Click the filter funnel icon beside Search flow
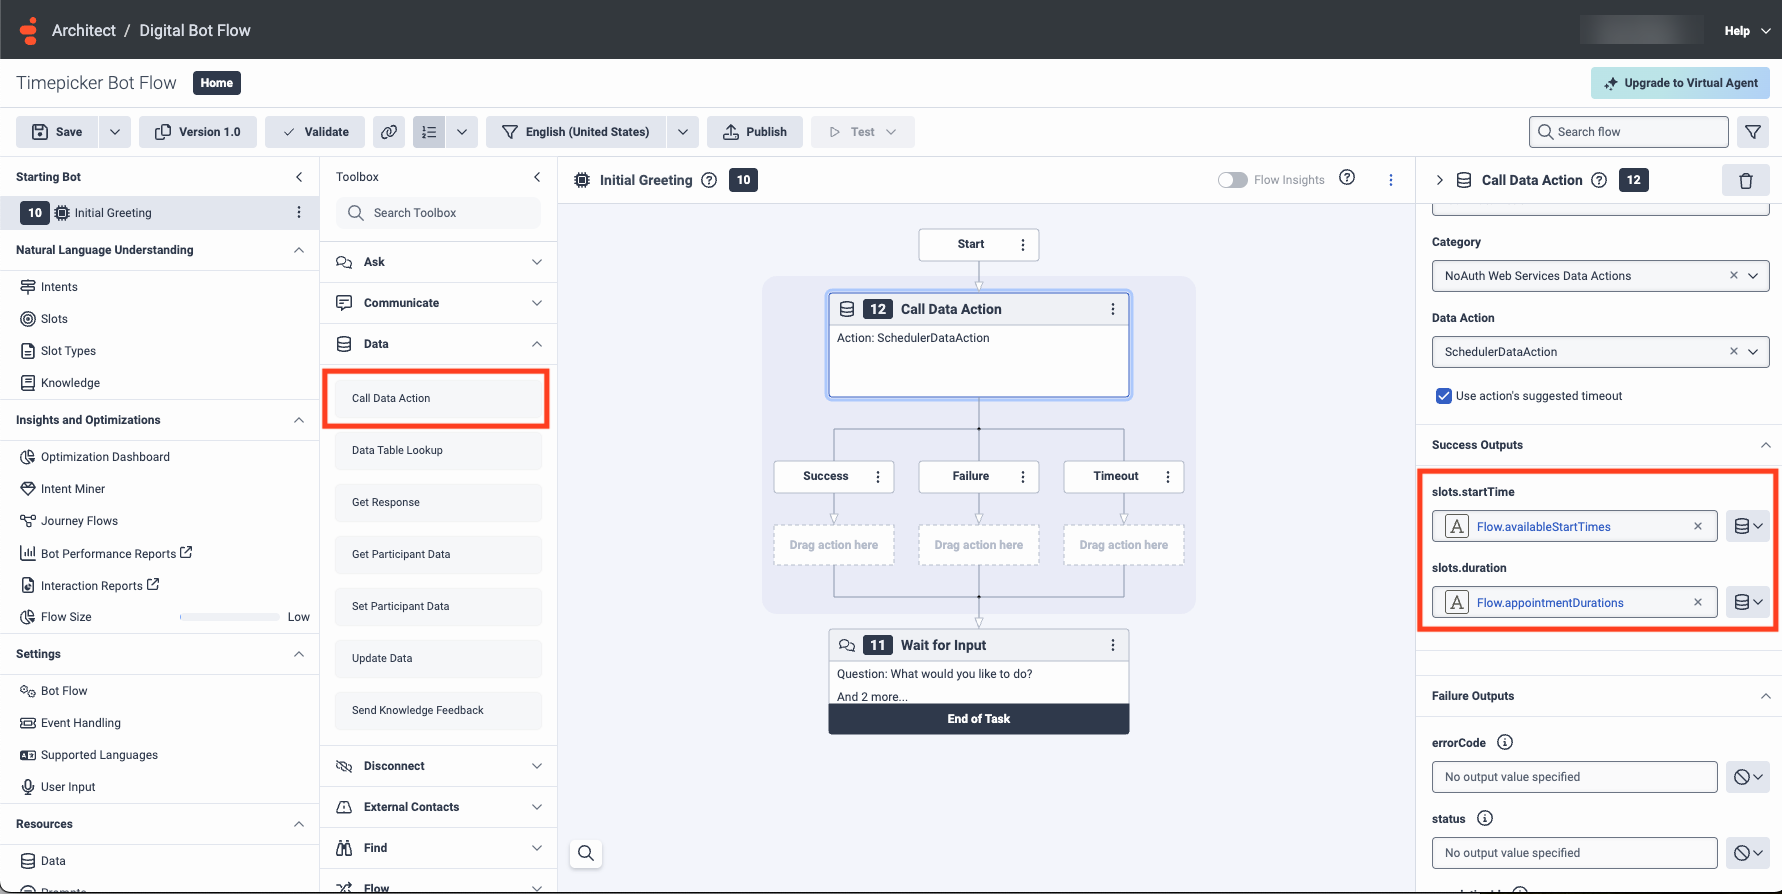This screenshot has width=1782, height=894. [1752, 132]
